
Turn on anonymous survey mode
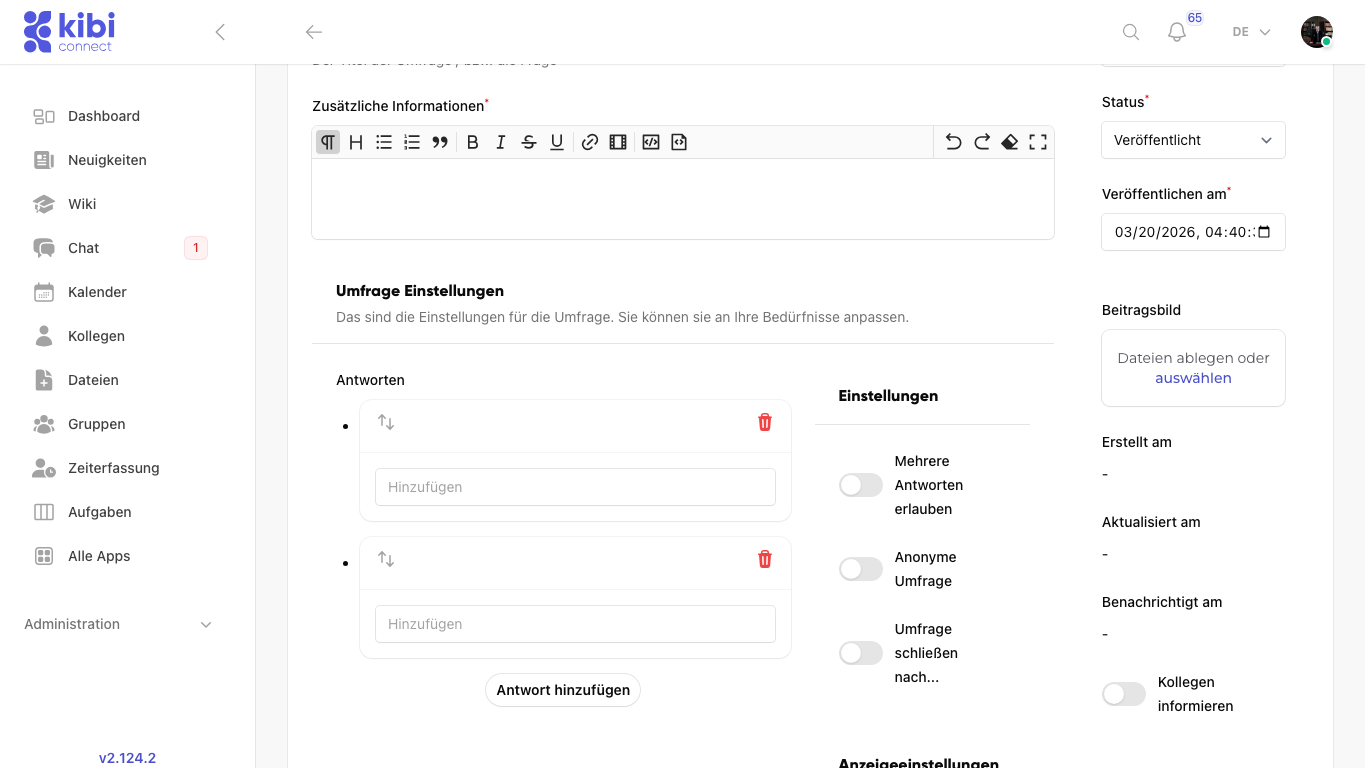tap(860, 568)
